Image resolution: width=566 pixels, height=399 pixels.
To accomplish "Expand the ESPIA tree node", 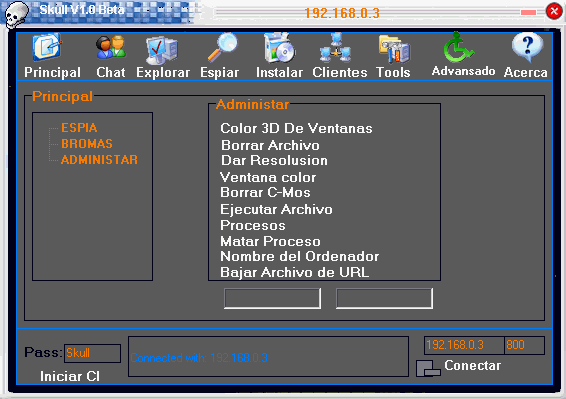I will point(79,128).
